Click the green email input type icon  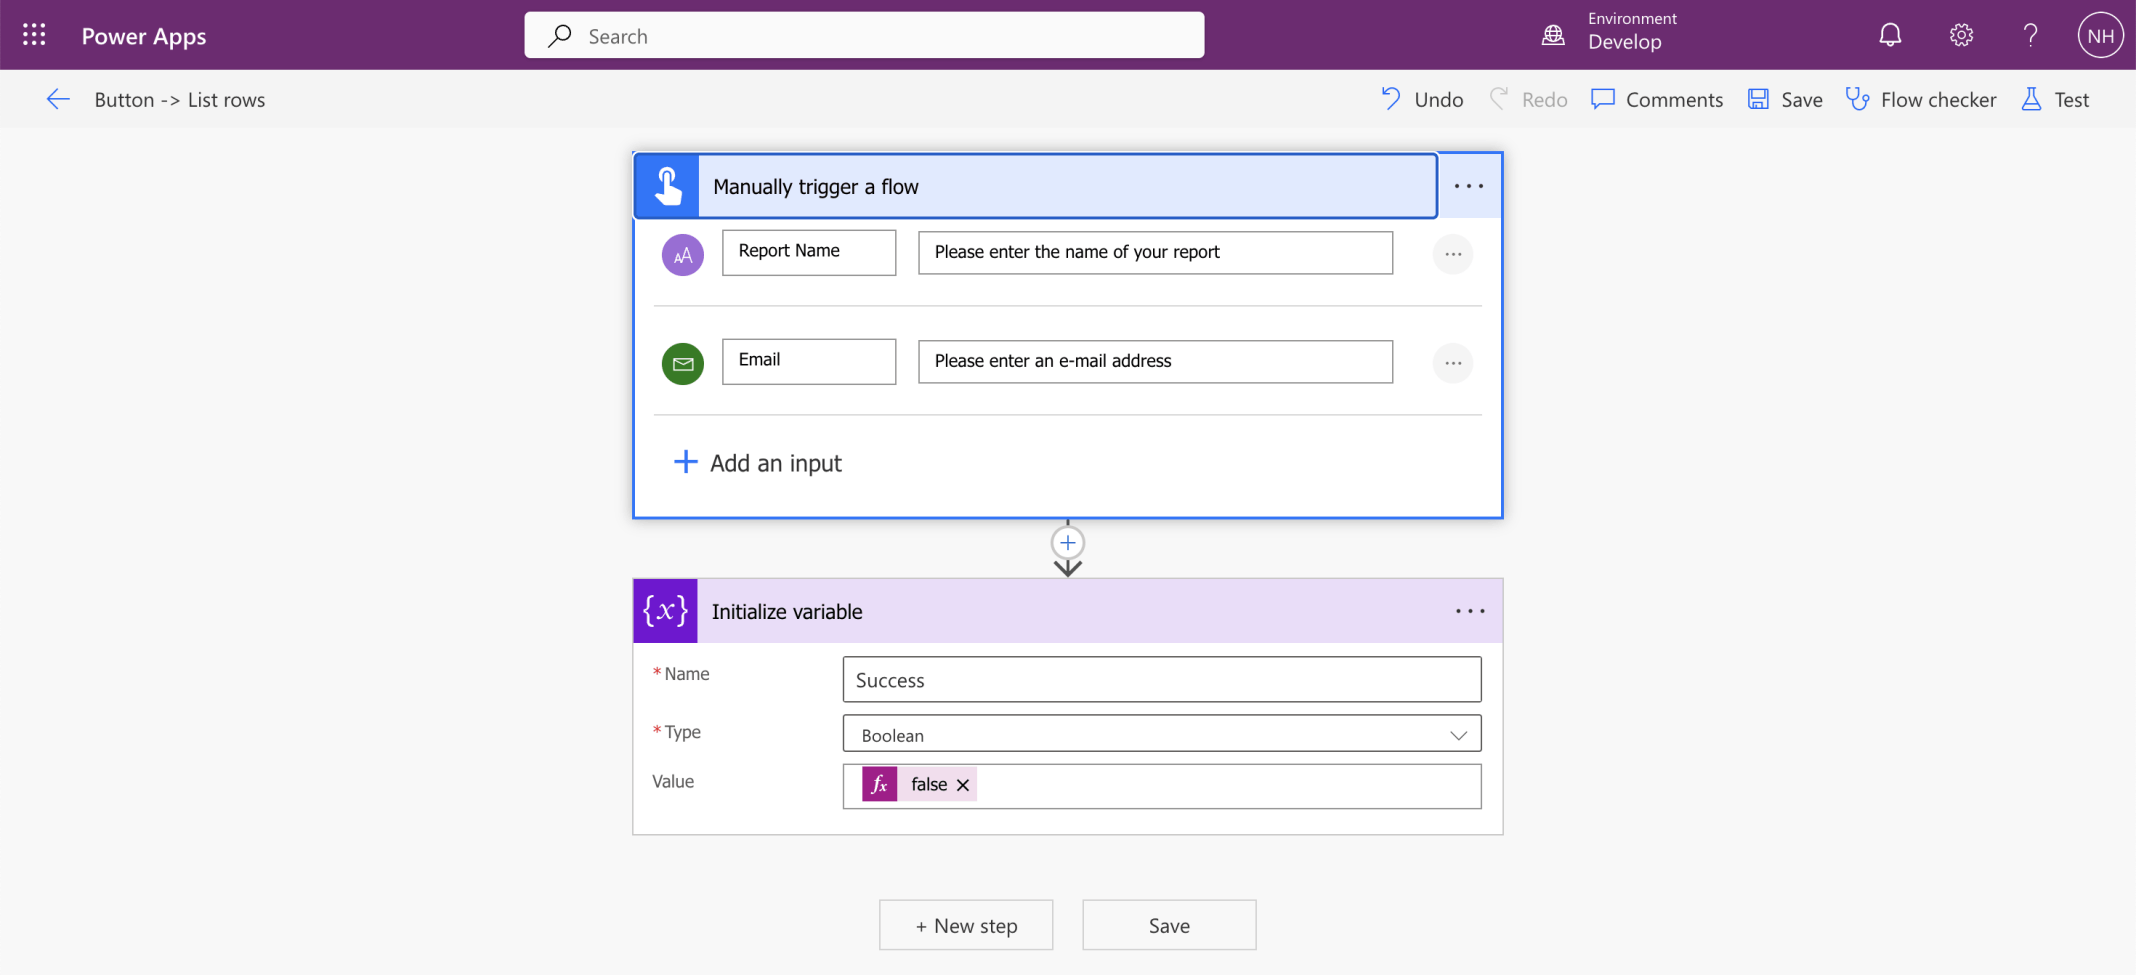pos(683,364)
